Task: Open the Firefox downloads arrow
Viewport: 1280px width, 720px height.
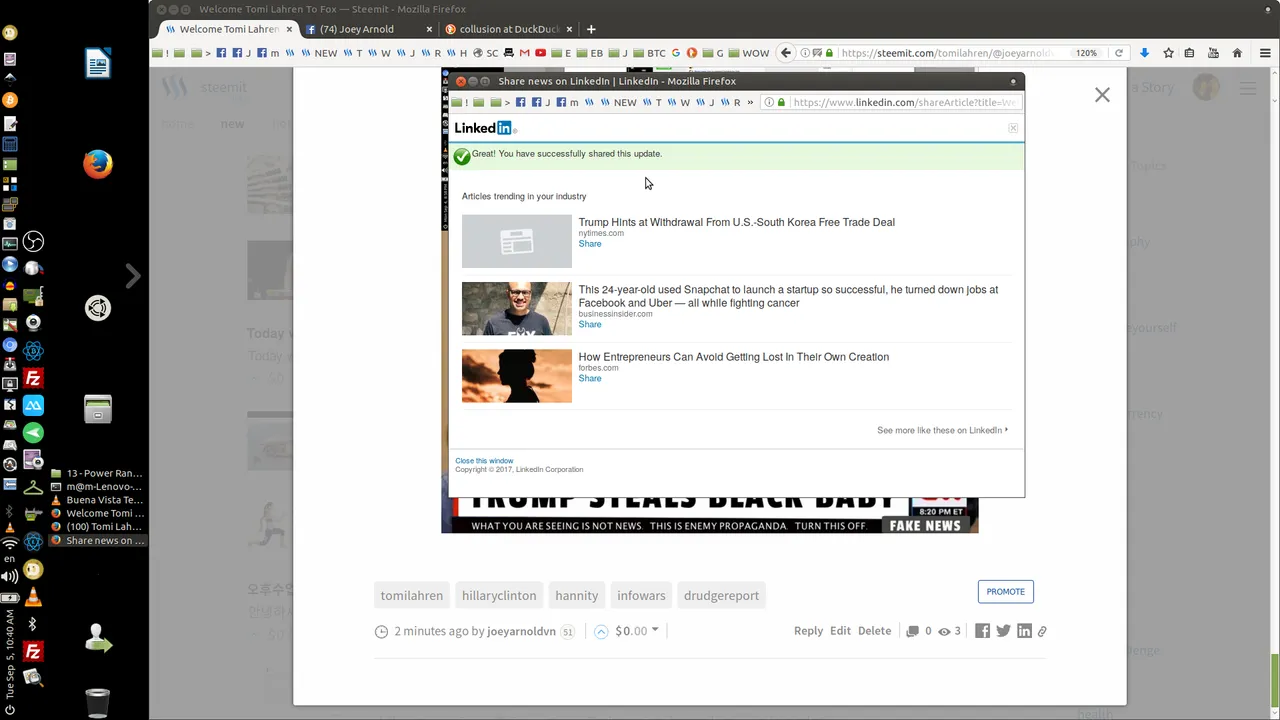Action: coord(1145,53)
